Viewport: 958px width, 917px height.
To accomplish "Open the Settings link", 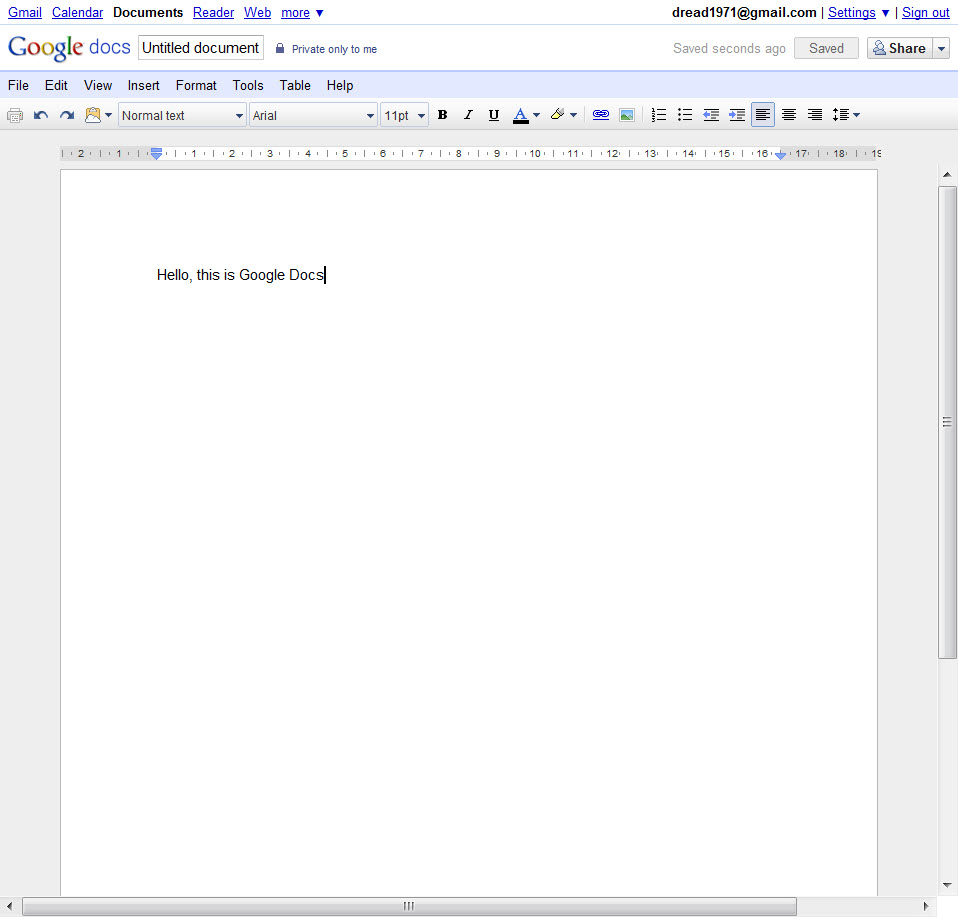I will 852,13.
